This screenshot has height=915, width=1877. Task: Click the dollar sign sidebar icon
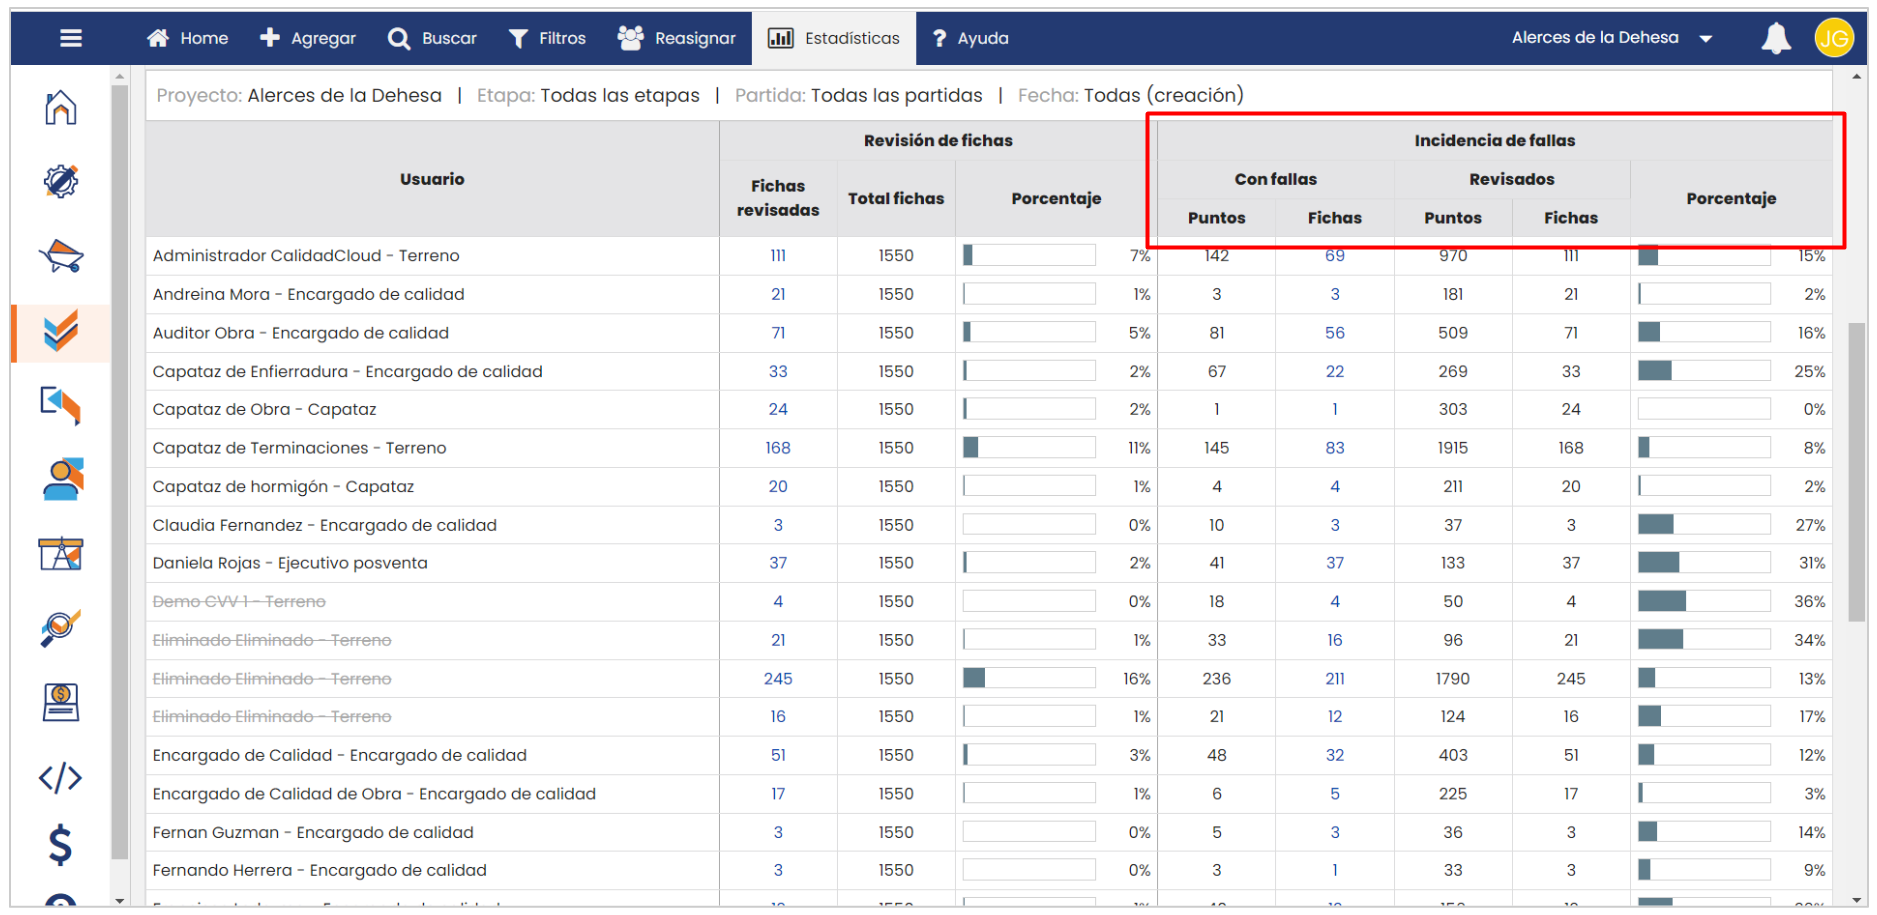pyautogui.click(x=60, y=845)
